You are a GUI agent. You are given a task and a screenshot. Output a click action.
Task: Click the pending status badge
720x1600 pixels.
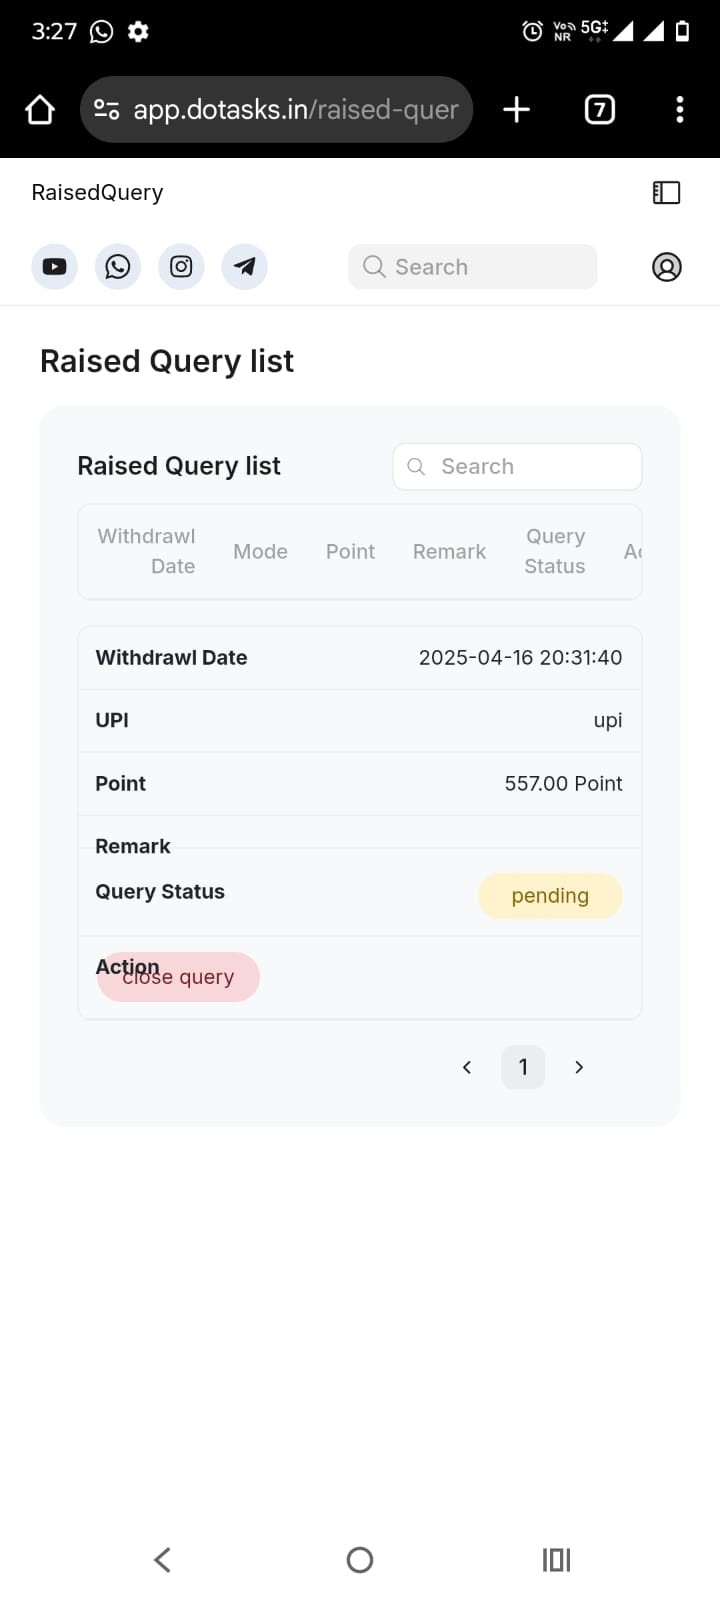click(550, 896)
